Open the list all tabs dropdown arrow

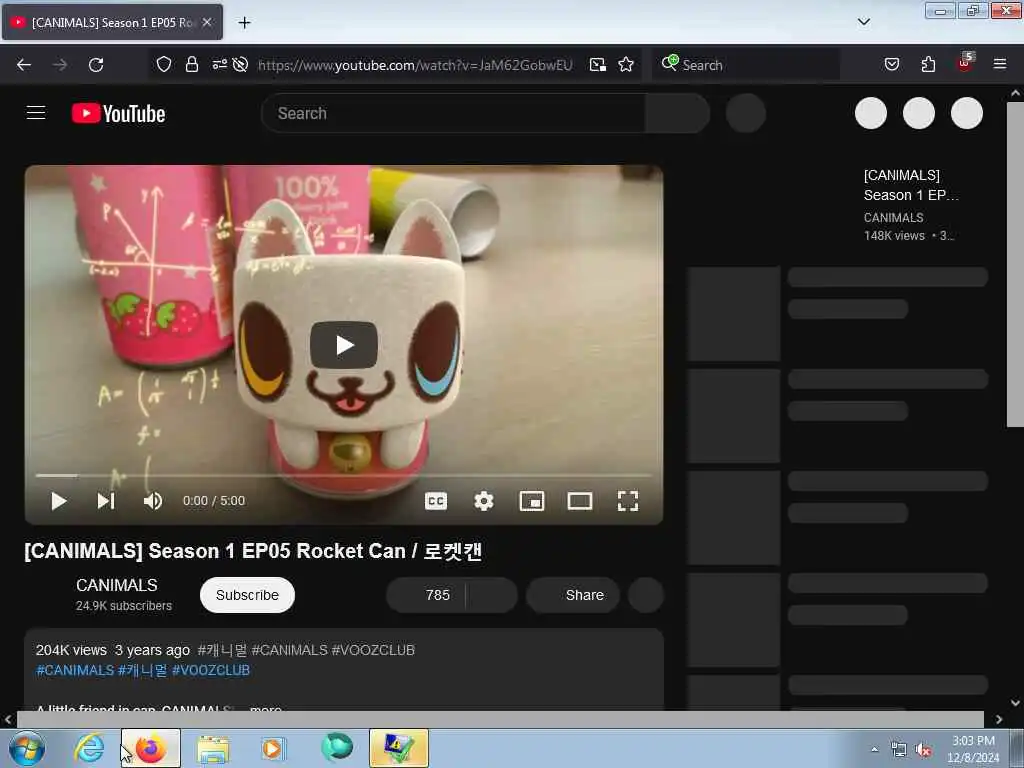(x=863, y=22)
